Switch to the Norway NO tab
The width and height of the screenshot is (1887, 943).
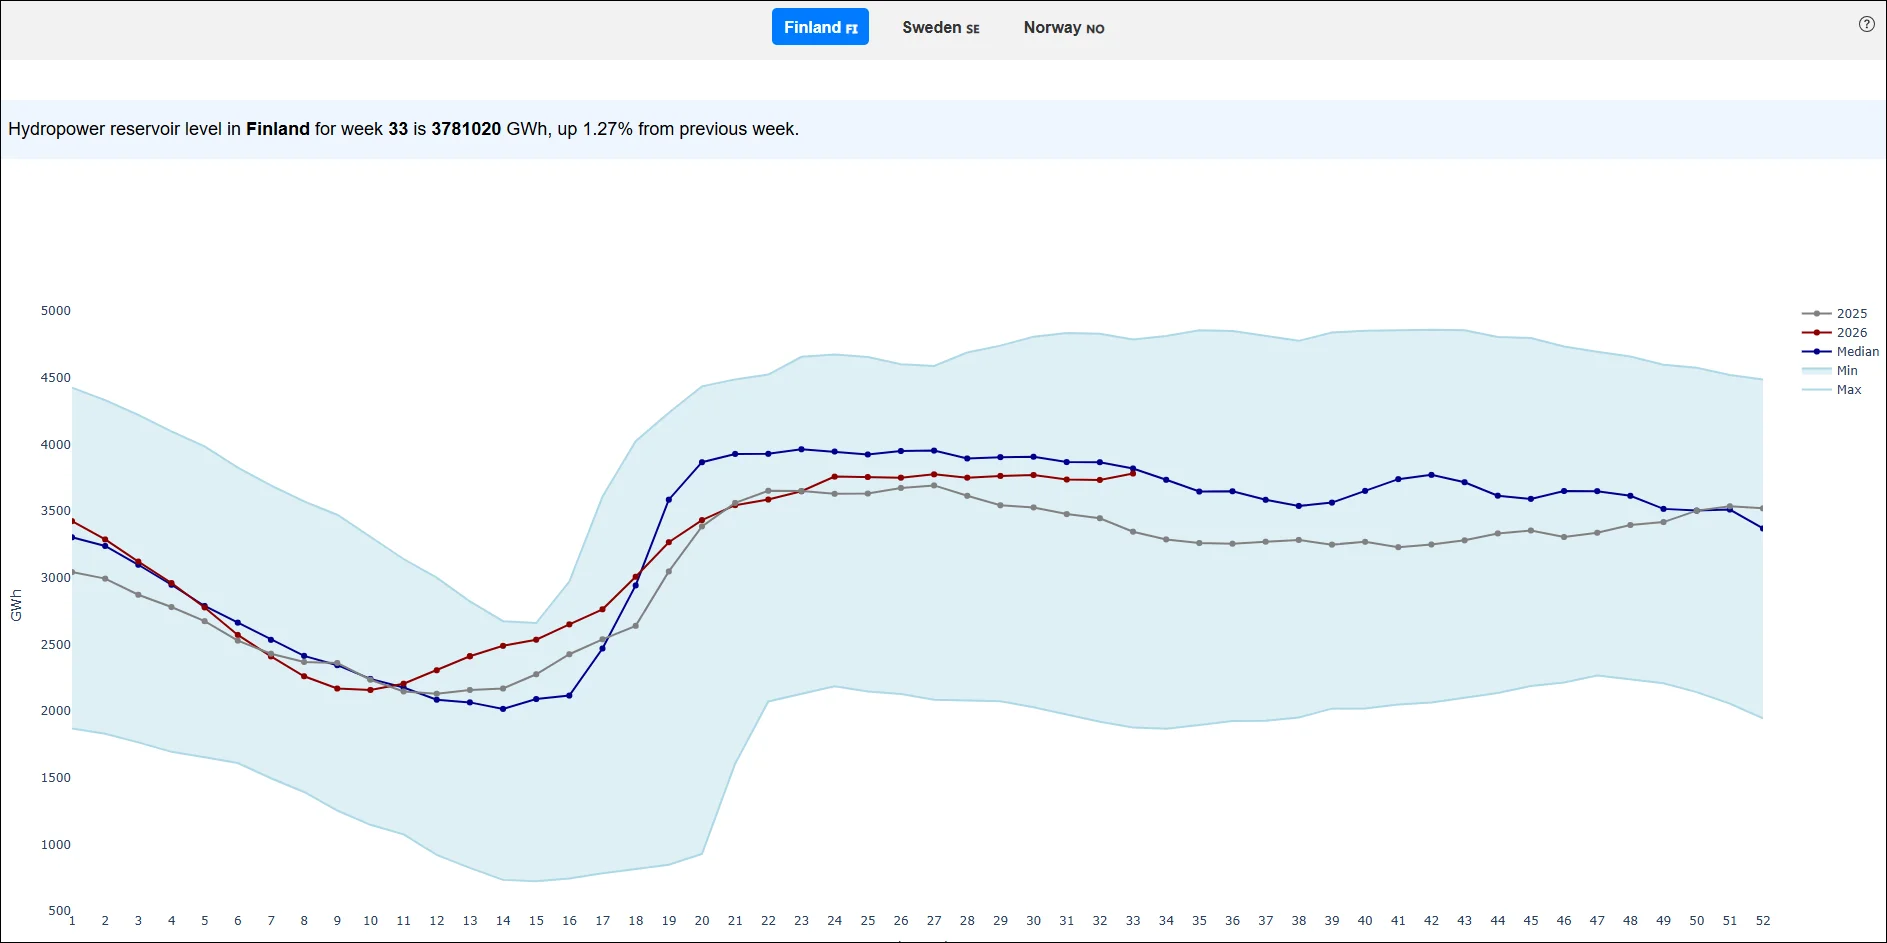1064,27
